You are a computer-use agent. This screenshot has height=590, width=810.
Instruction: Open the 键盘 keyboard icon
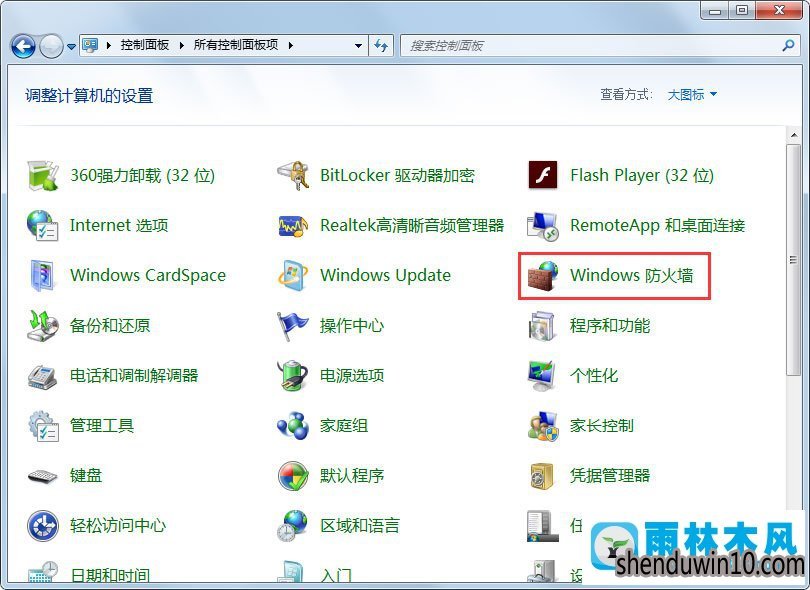pos(42,476)
